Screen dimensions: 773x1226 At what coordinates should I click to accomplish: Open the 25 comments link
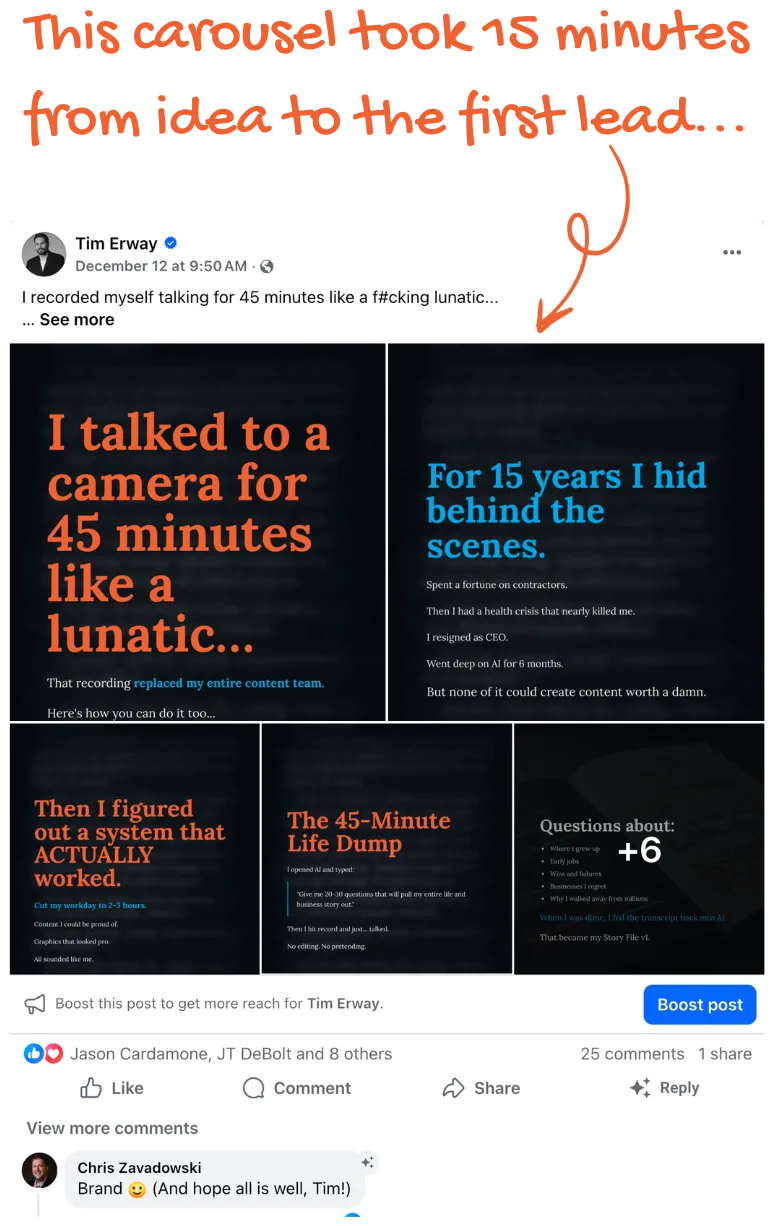coord(632,1054)
